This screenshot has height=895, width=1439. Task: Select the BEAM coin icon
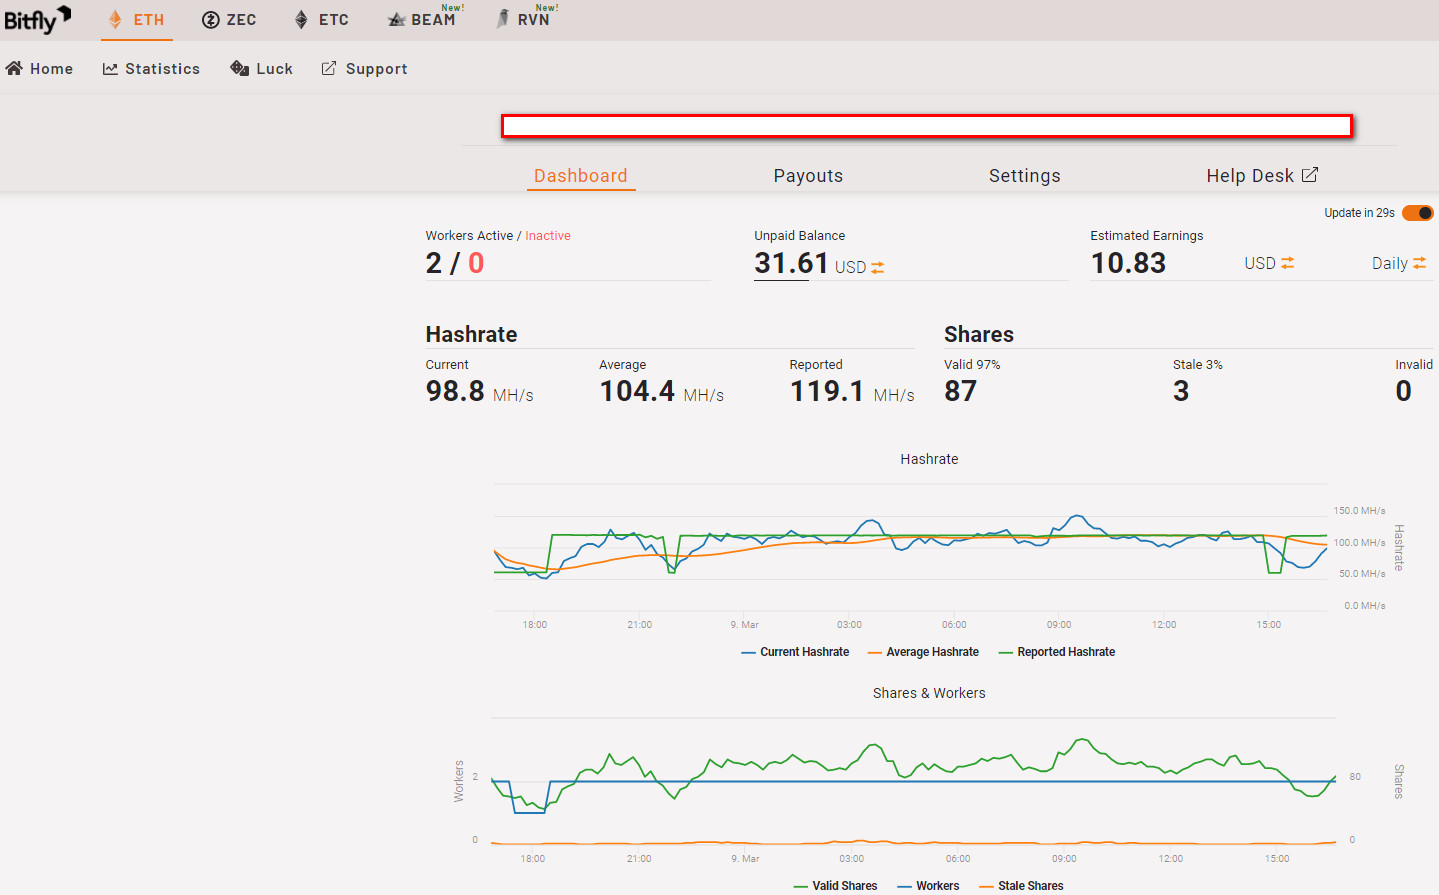click(396, 20)
